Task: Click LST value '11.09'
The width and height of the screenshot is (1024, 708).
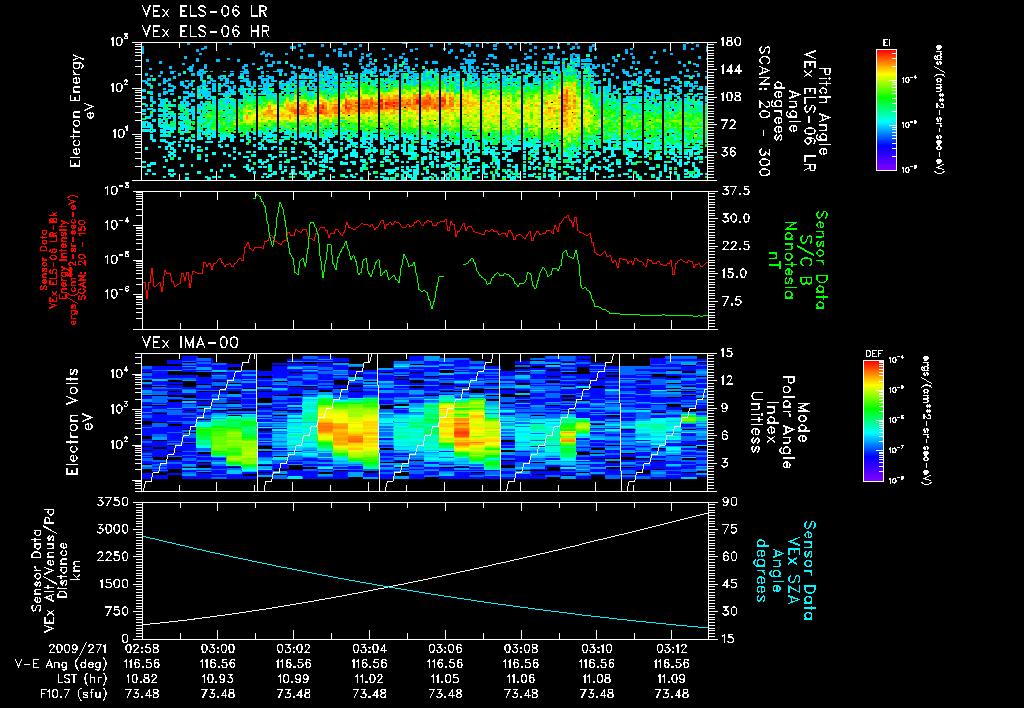Action: [673, 679]
